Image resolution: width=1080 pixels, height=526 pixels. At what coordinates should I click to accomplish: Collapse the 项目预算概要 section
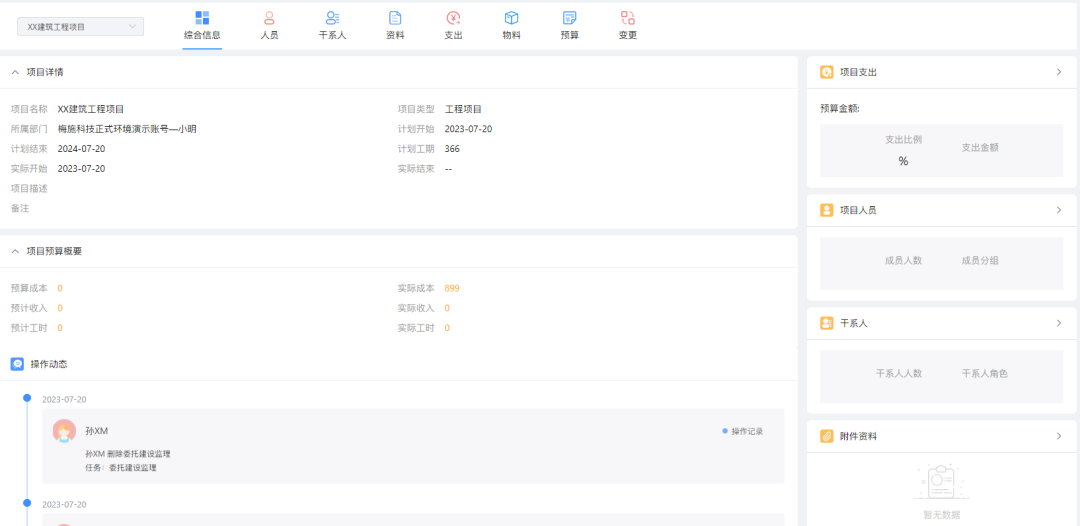(x=15, y=251)
